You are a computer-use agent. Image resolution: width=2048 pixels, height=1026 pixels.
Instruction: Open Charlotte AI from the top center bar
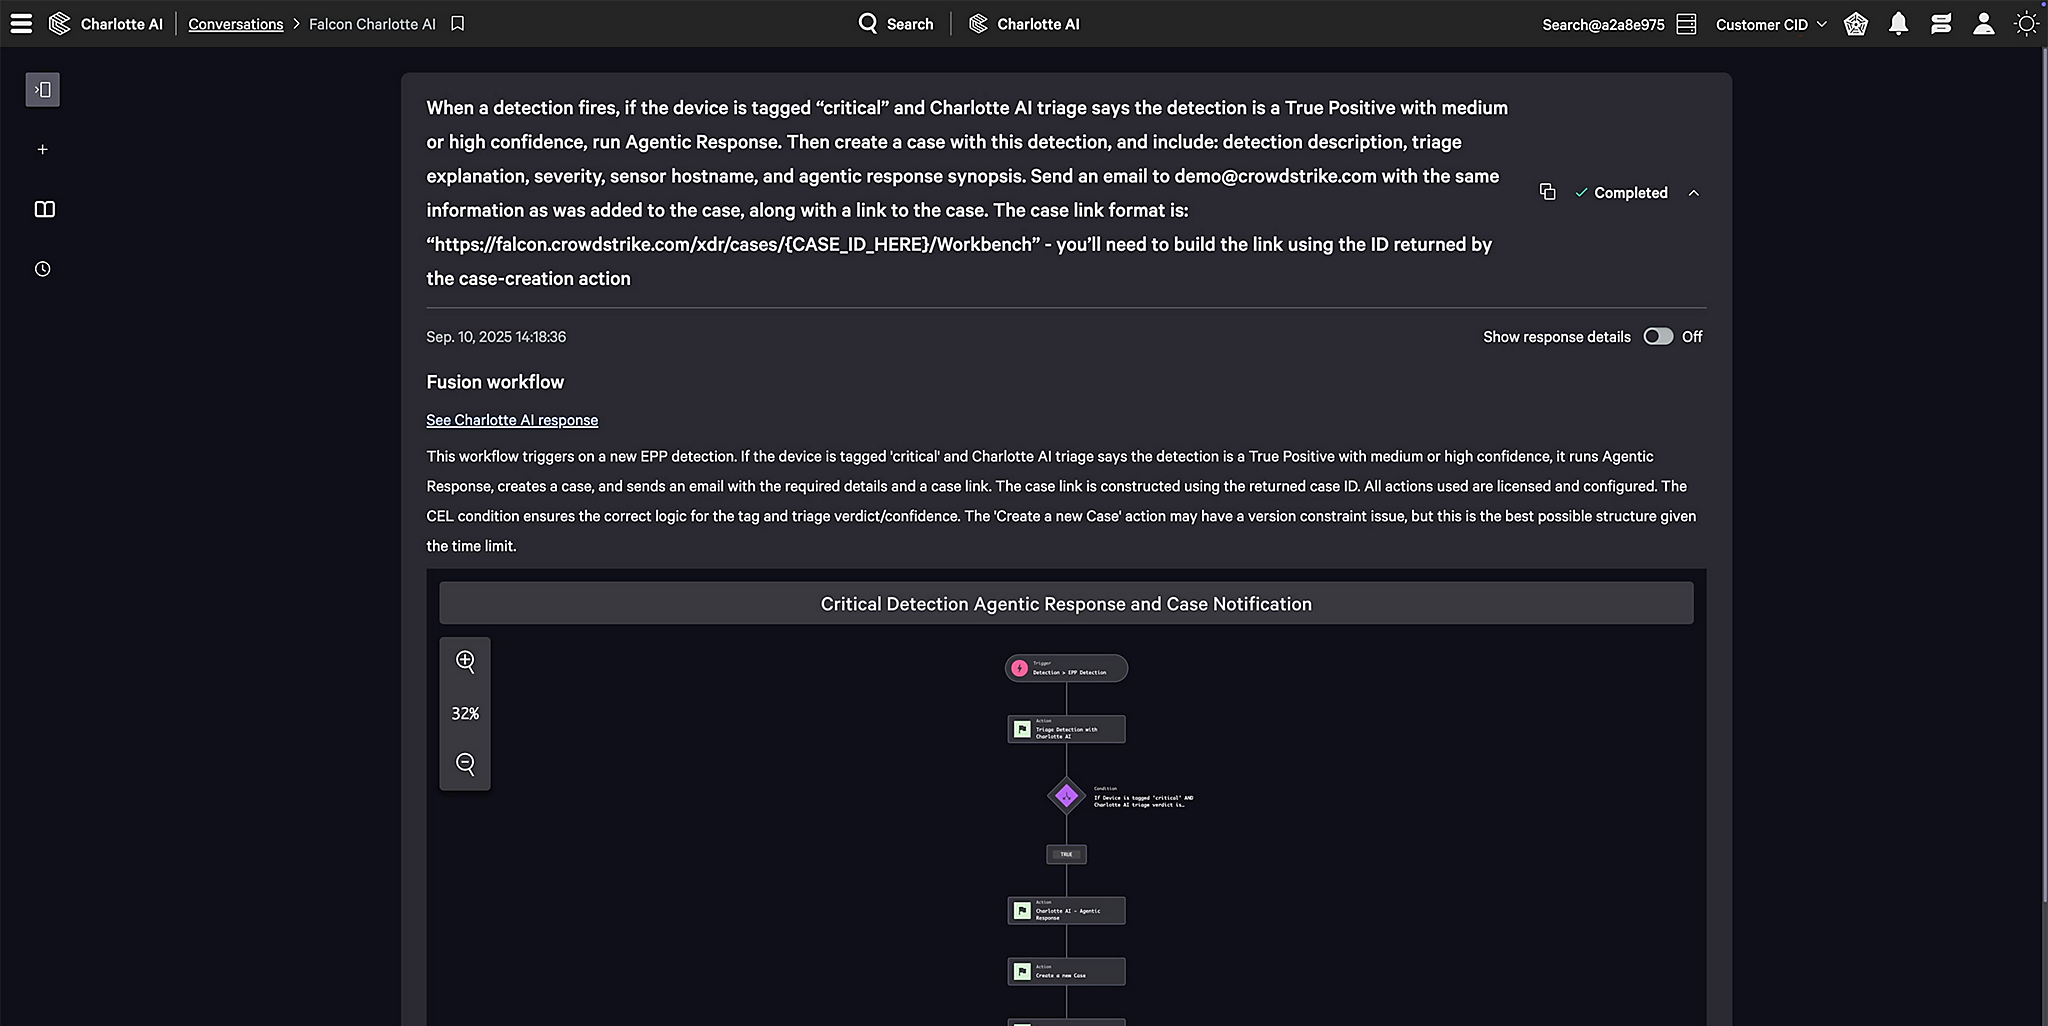(x=1025, y=24)
